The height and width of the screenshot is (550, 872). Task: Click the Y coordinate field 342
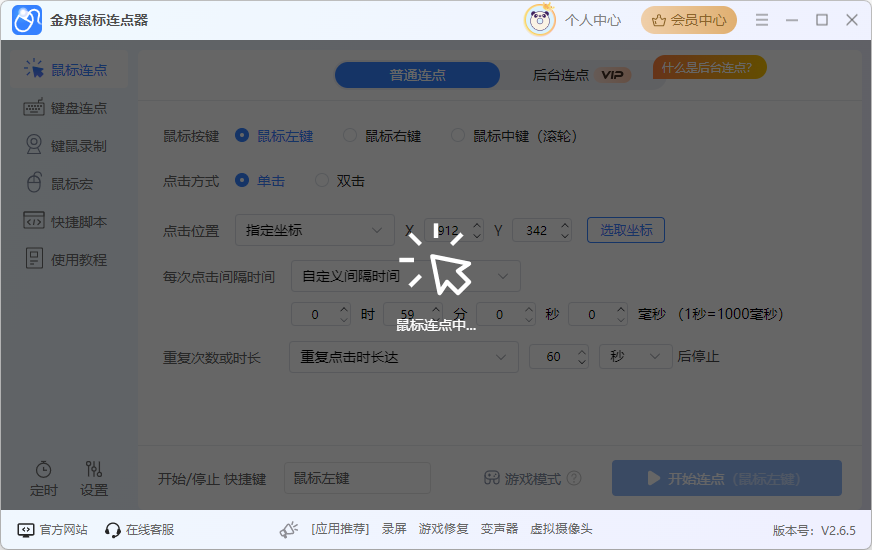click(x=542, y=230)
